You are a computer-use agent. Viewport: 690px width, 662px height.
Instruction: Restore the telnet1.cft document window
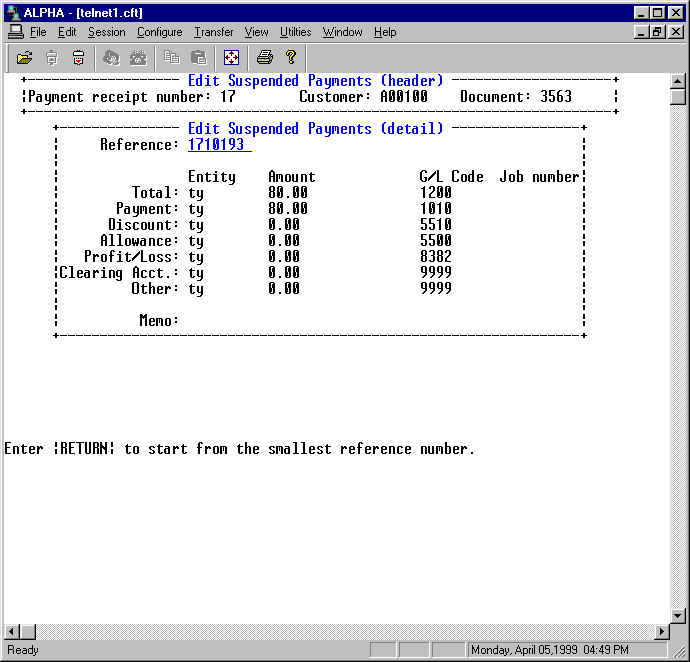[657, 32]
